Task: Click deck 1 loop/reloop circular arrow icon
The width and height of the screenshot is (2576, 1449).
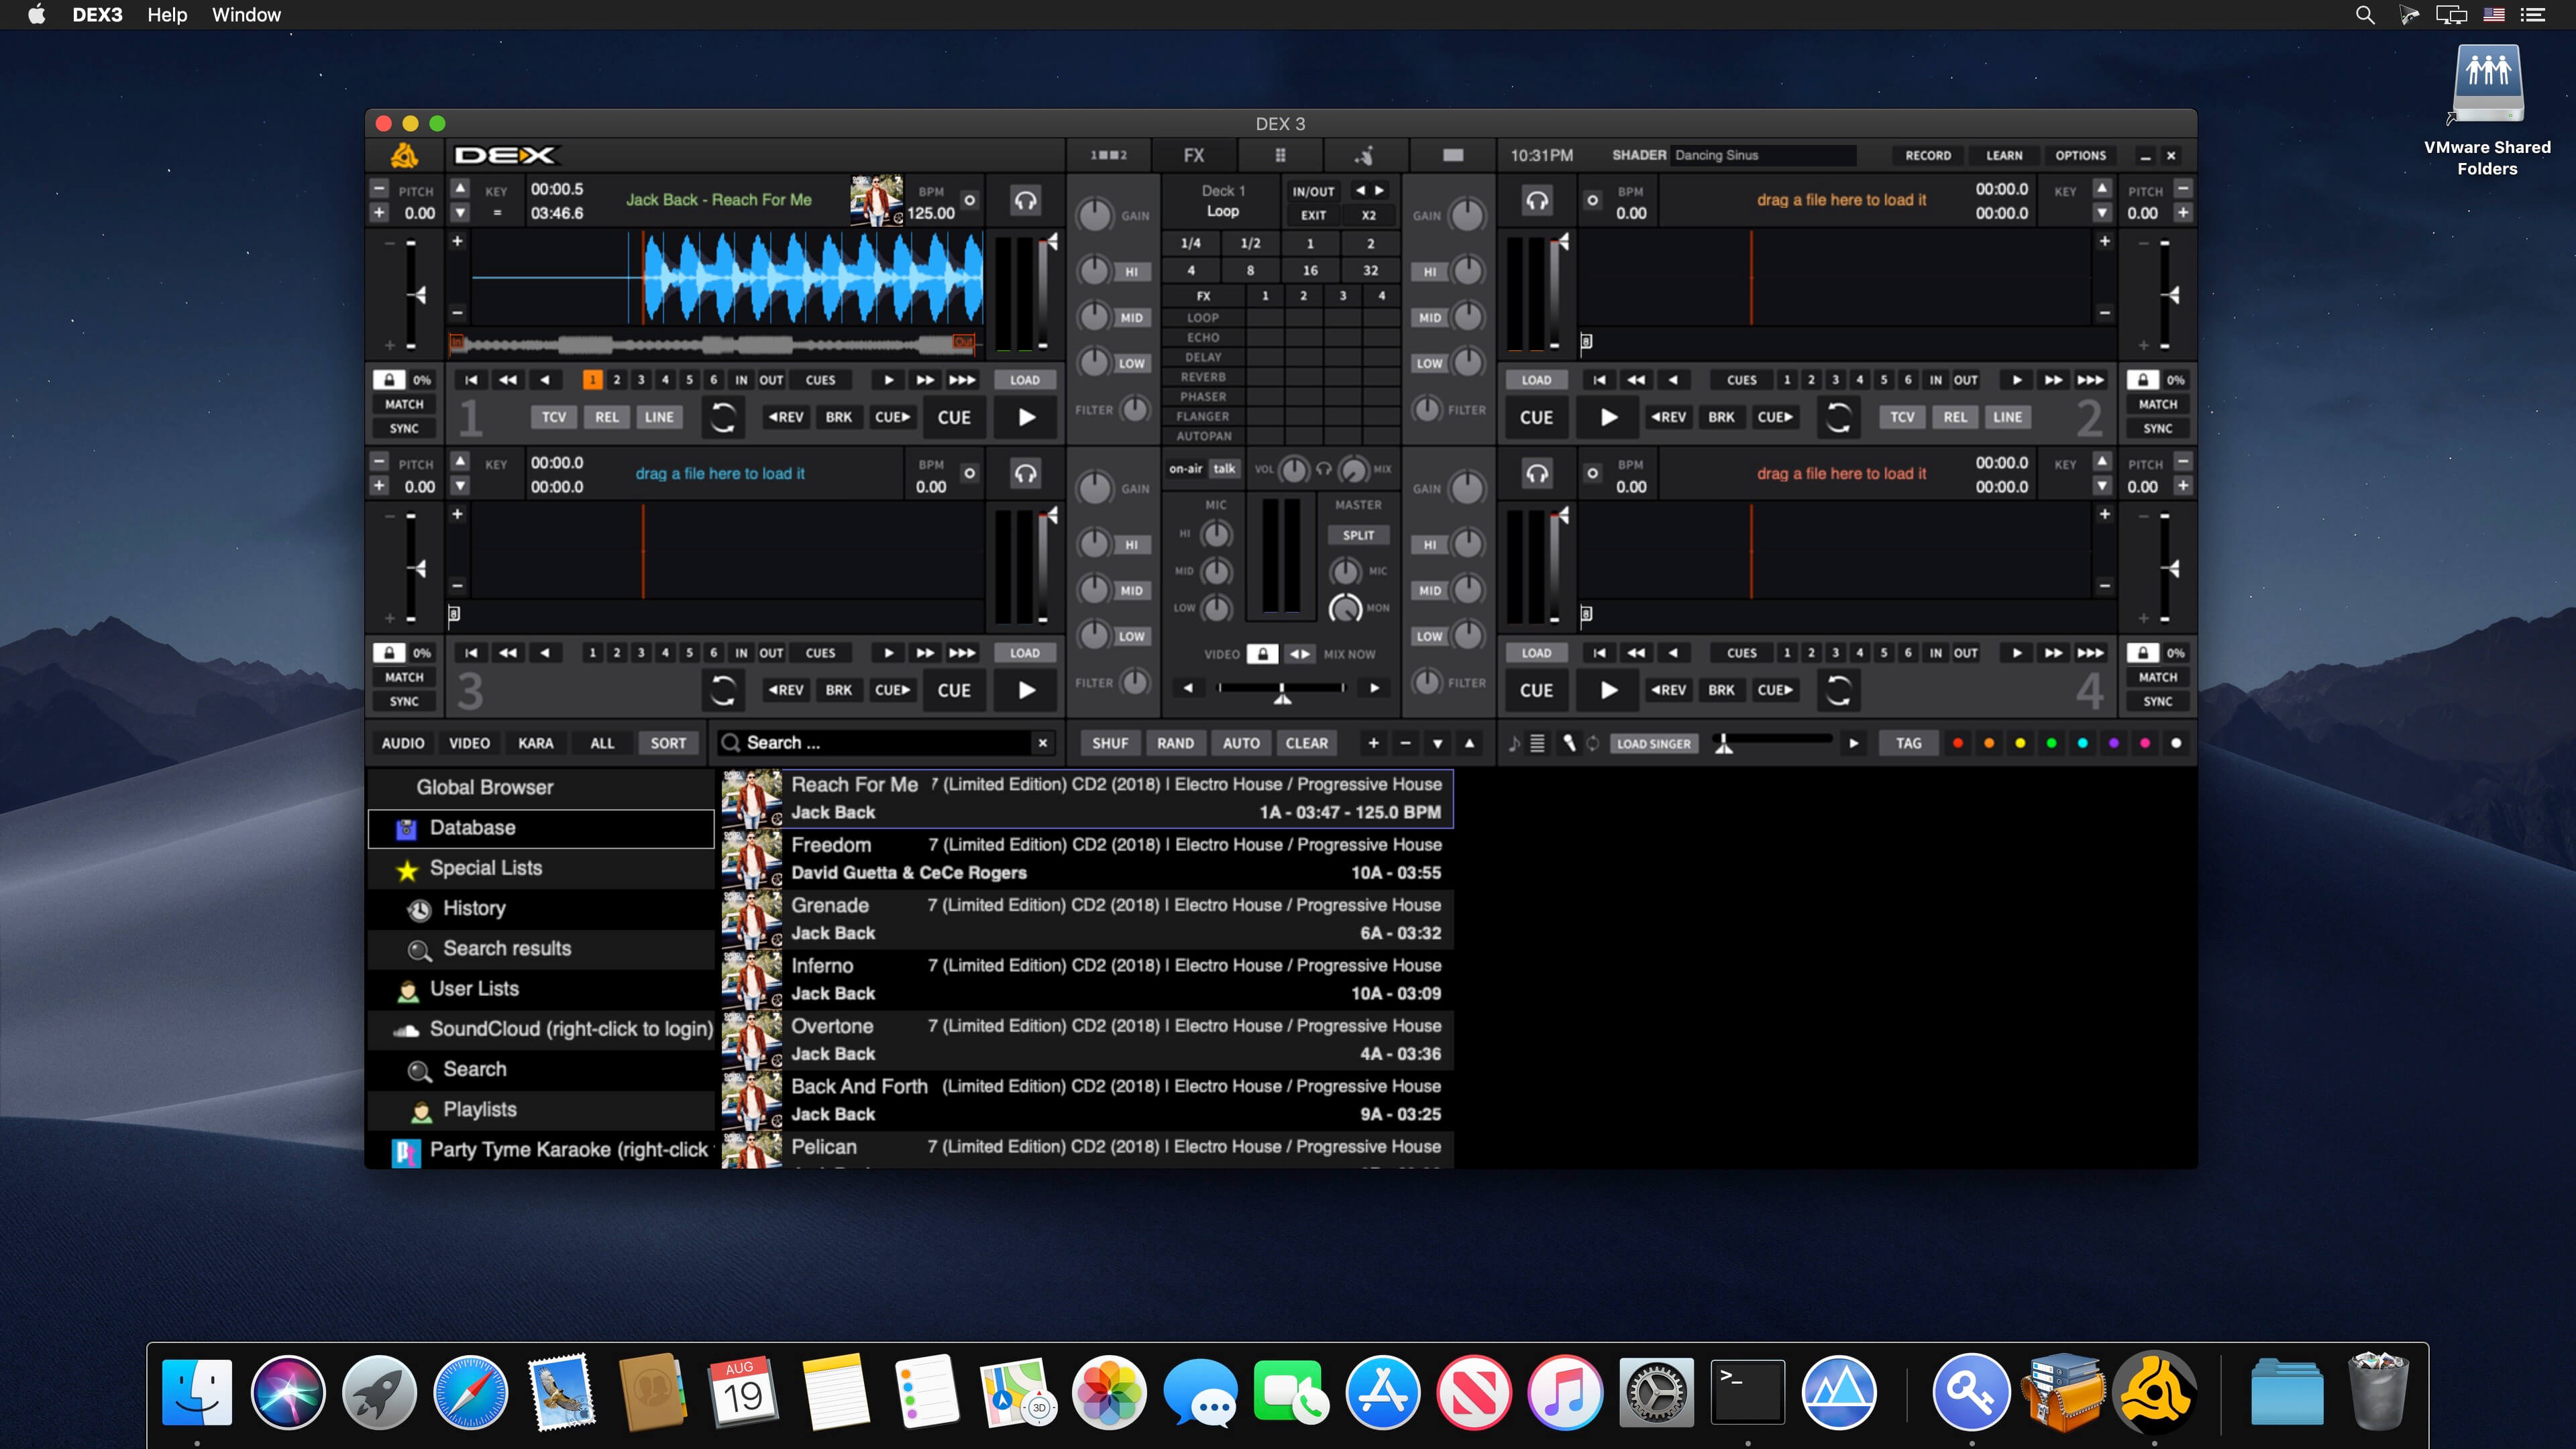Action: coord(722,417)
